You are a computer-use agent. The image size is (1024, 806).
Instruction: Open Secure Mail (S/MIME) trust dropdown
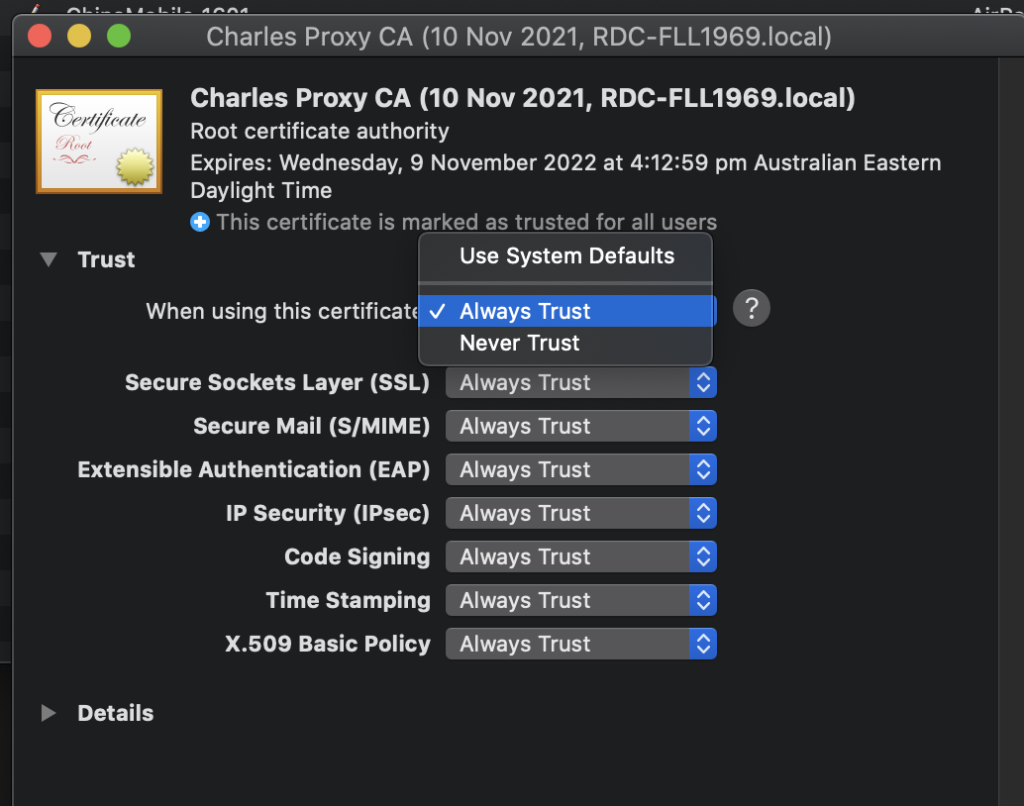(x=581, y=426)
